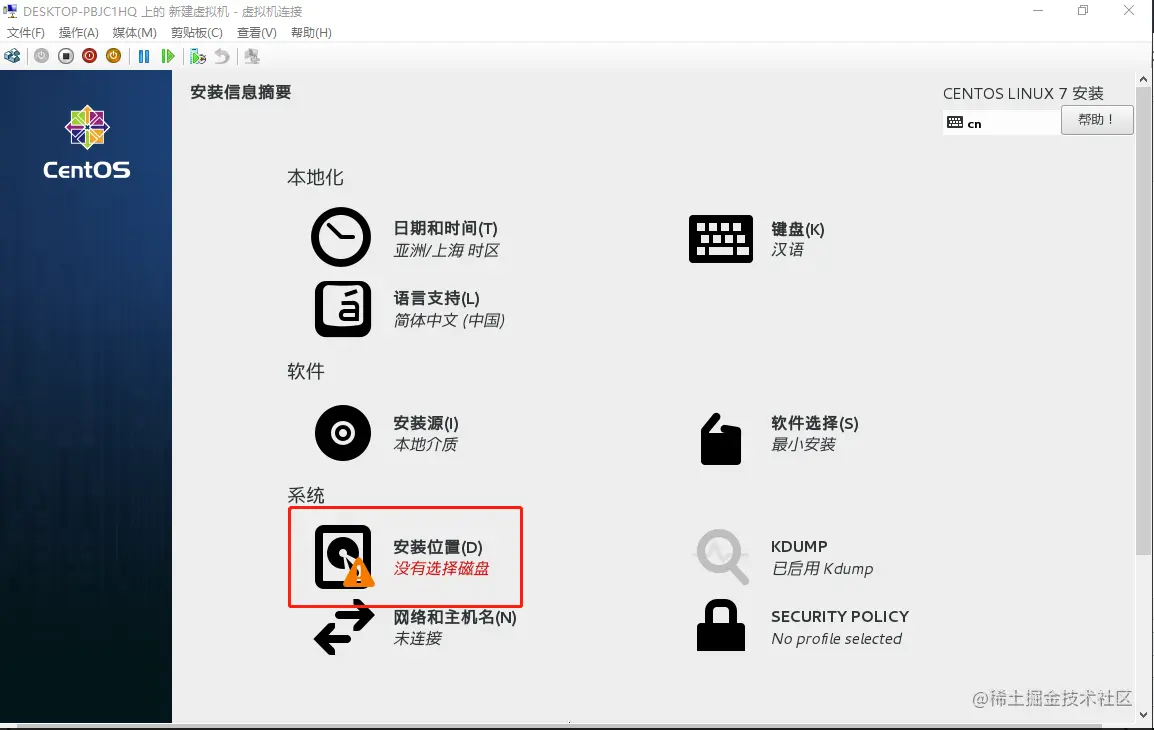
Task: Click 未连接 status text
Action: [x=417, y=638]
